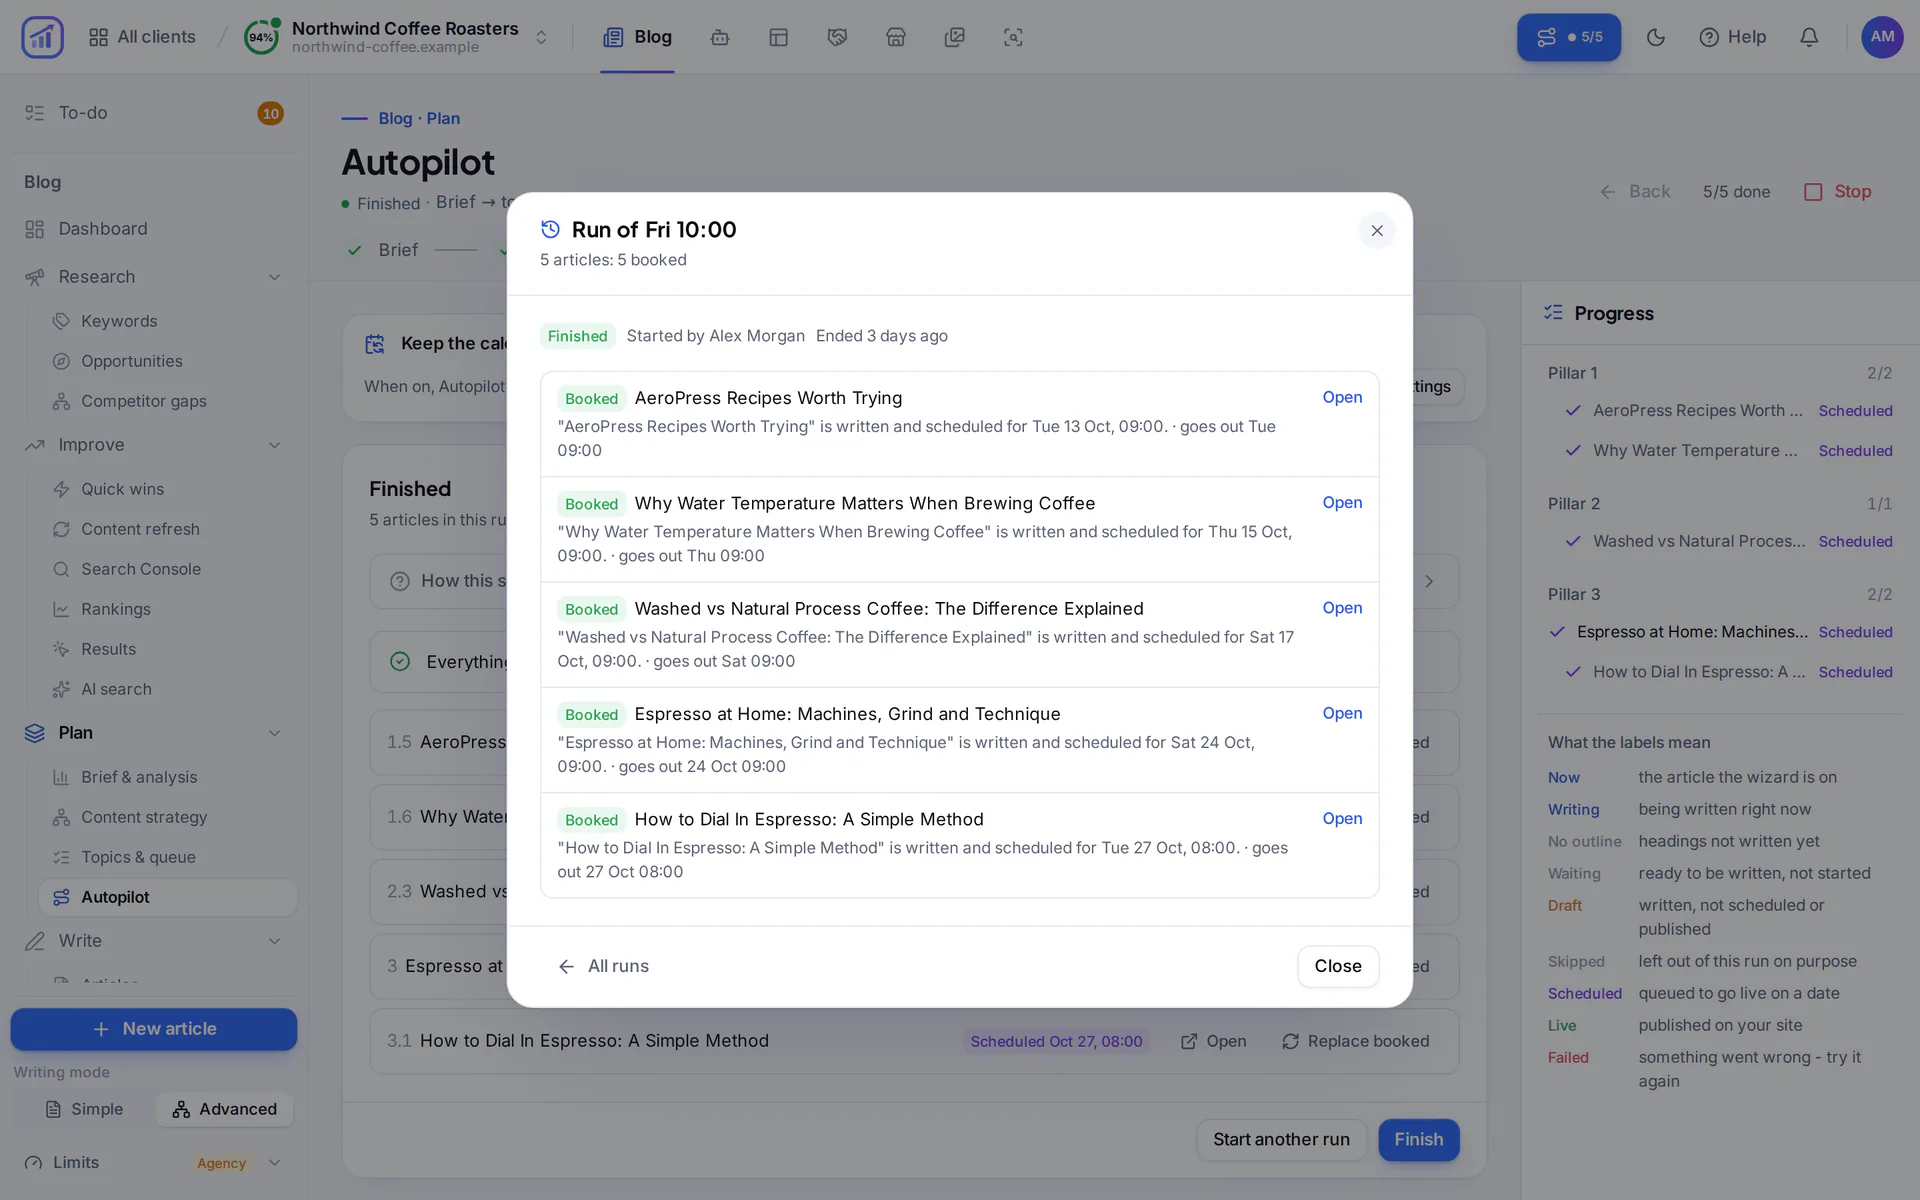
Task: Click Finished status badge in dialog
Action: [577, 336]
